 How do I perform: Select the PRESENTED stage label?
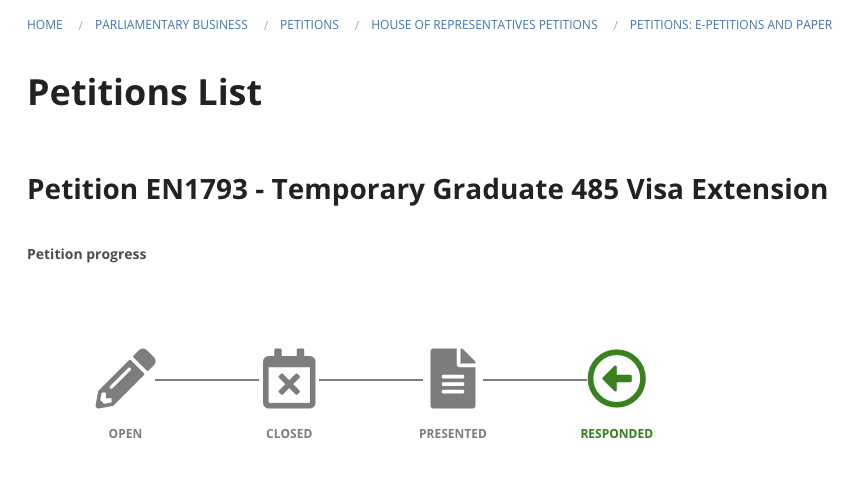(x=453, y=434)
